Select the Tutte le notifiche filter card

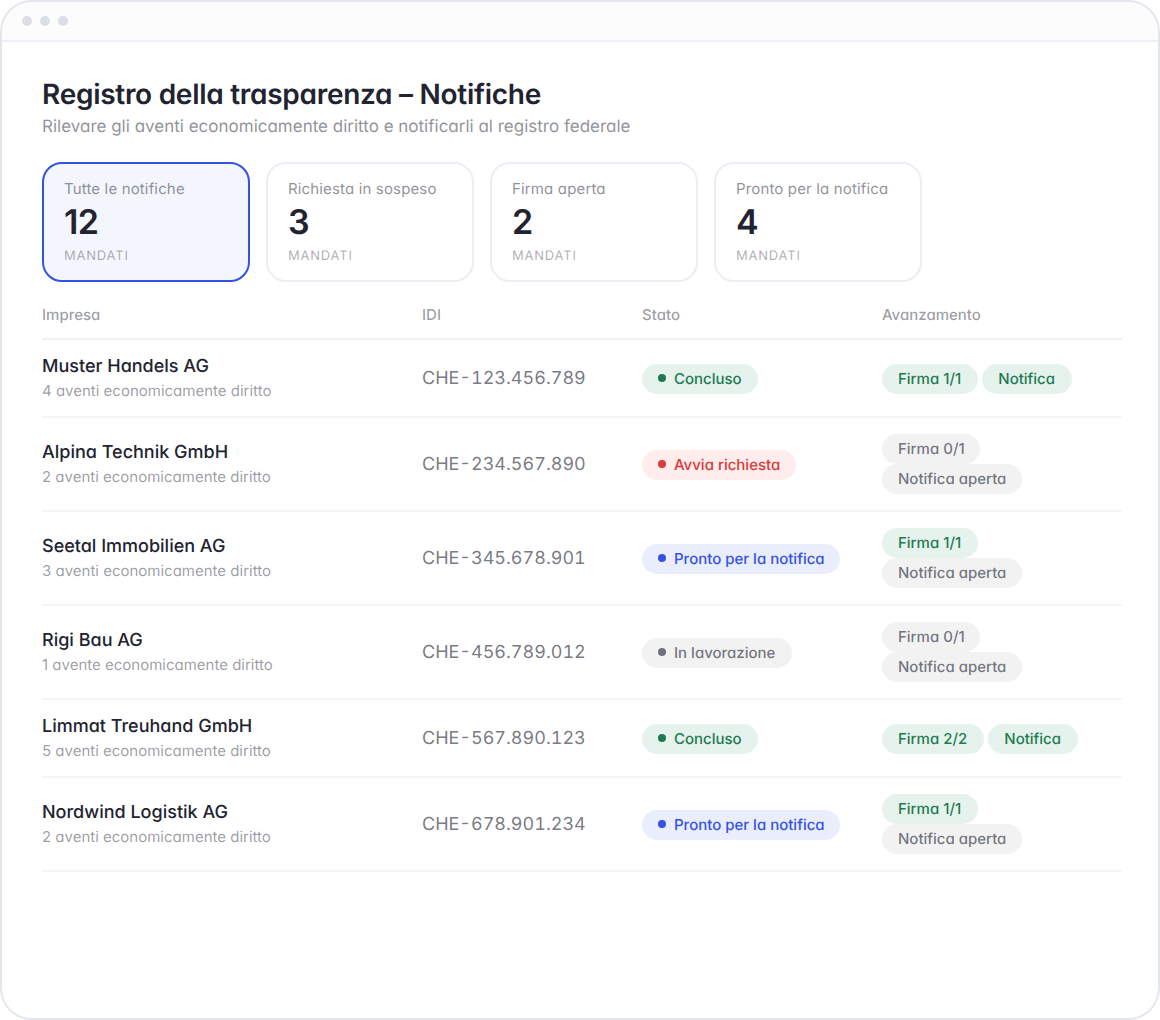tap(146, 222)
